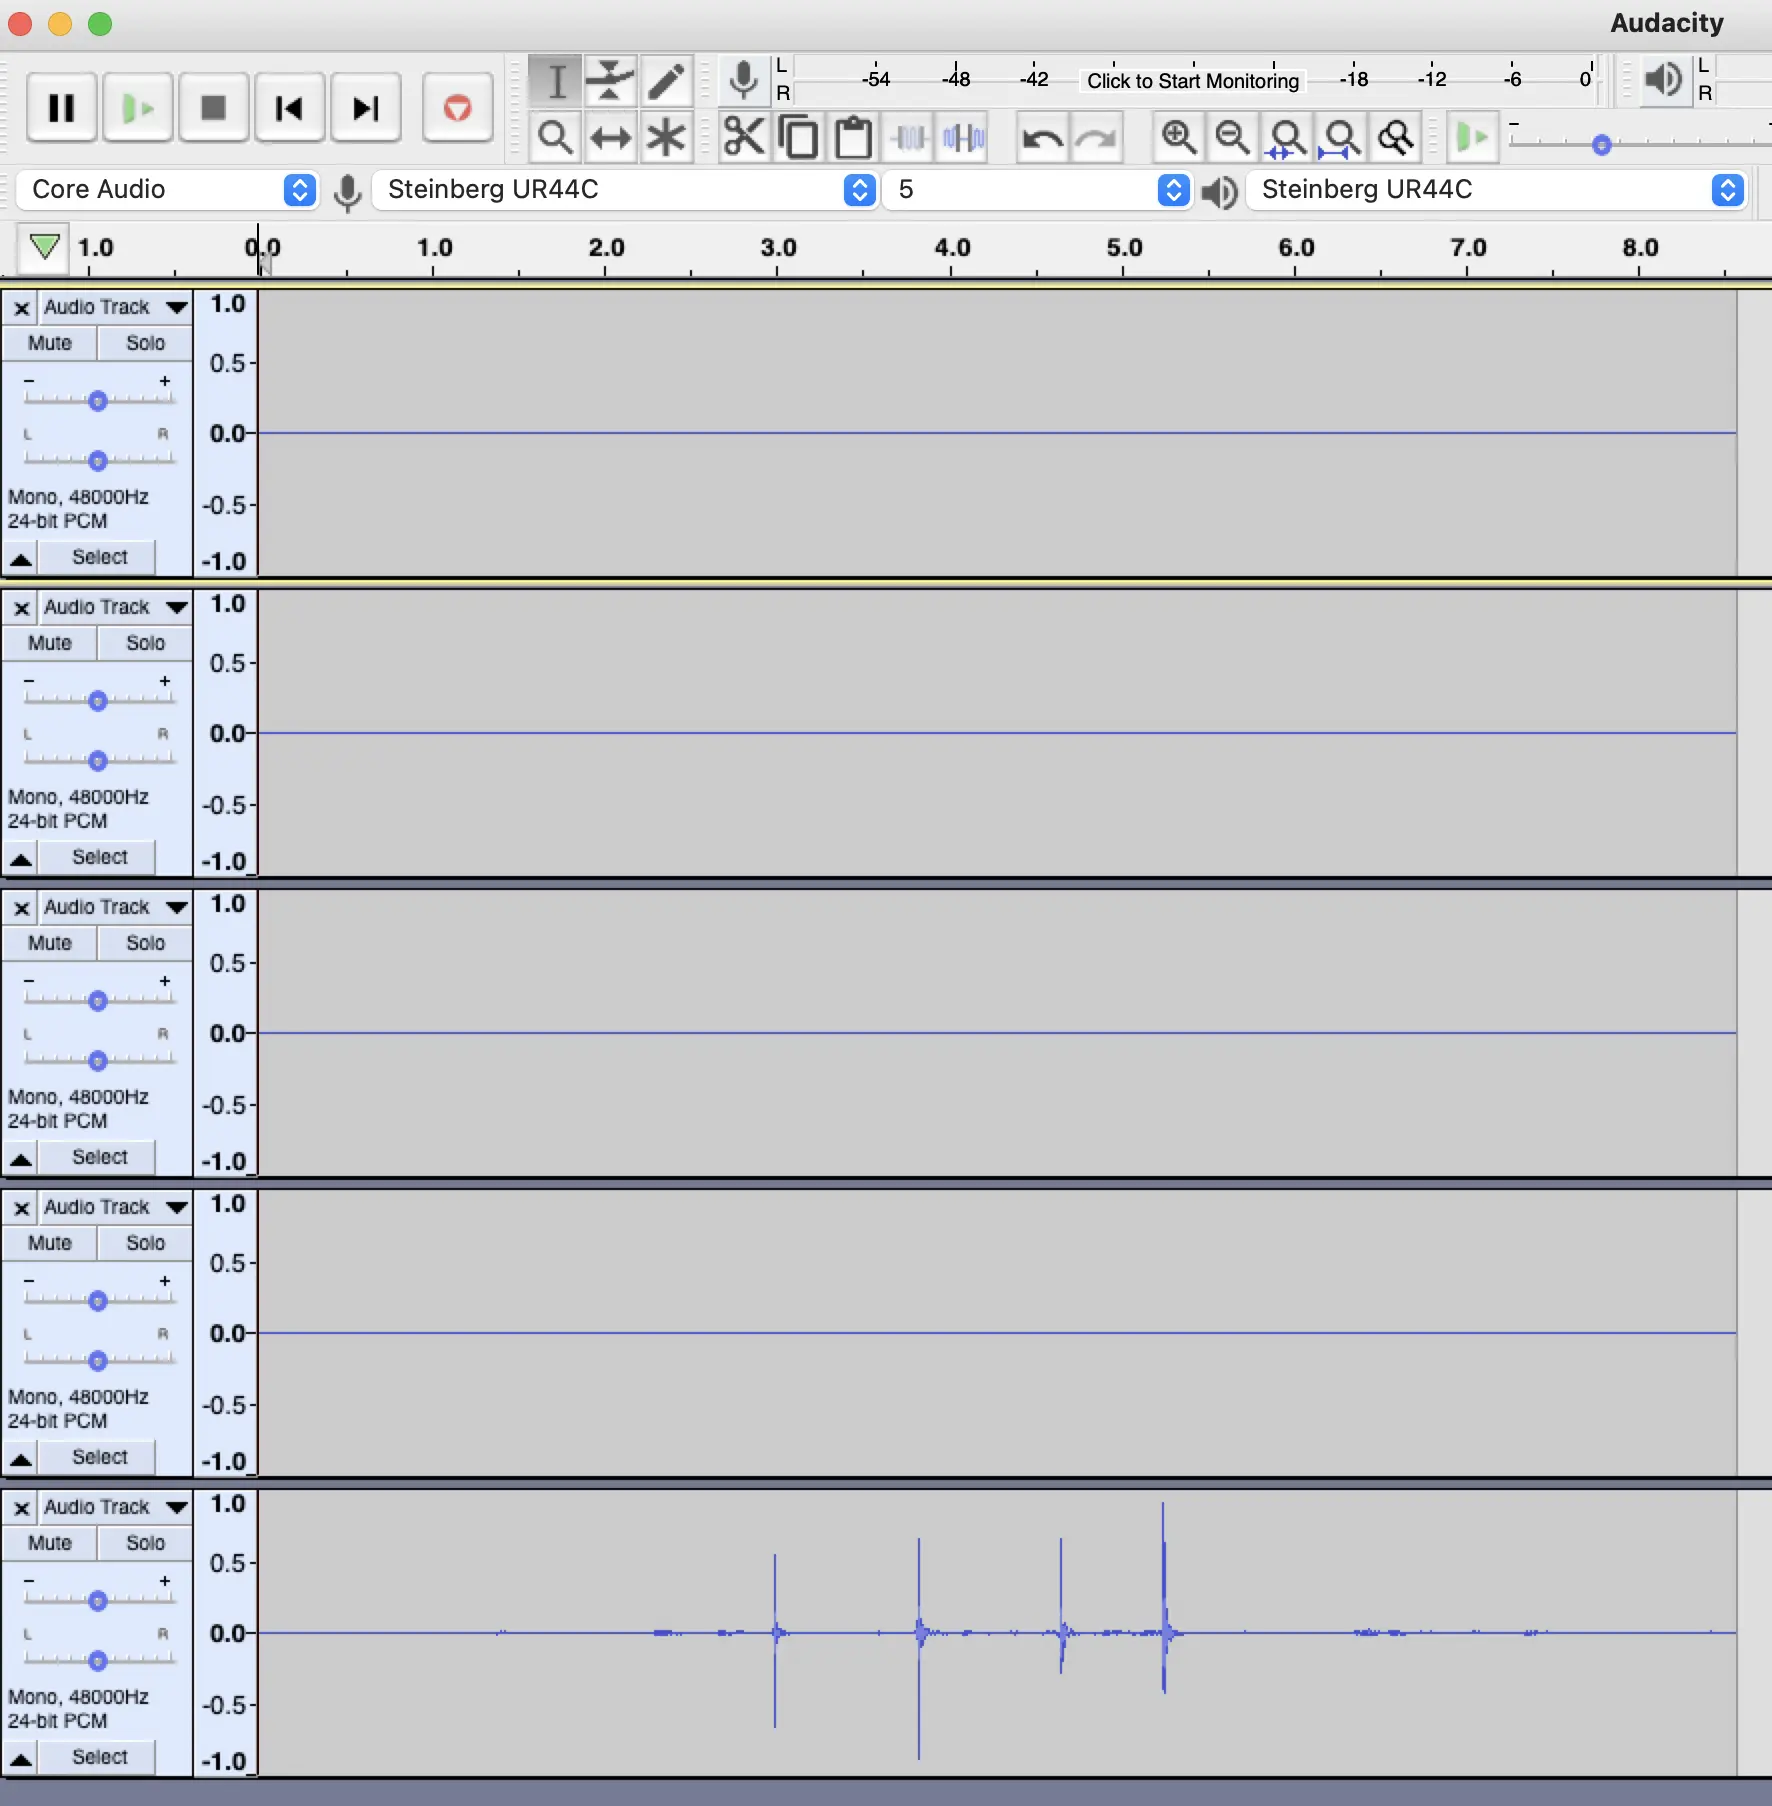Select the Draw pencil tool
The width and height of the screenshot is (1772, 1806).
666,81
